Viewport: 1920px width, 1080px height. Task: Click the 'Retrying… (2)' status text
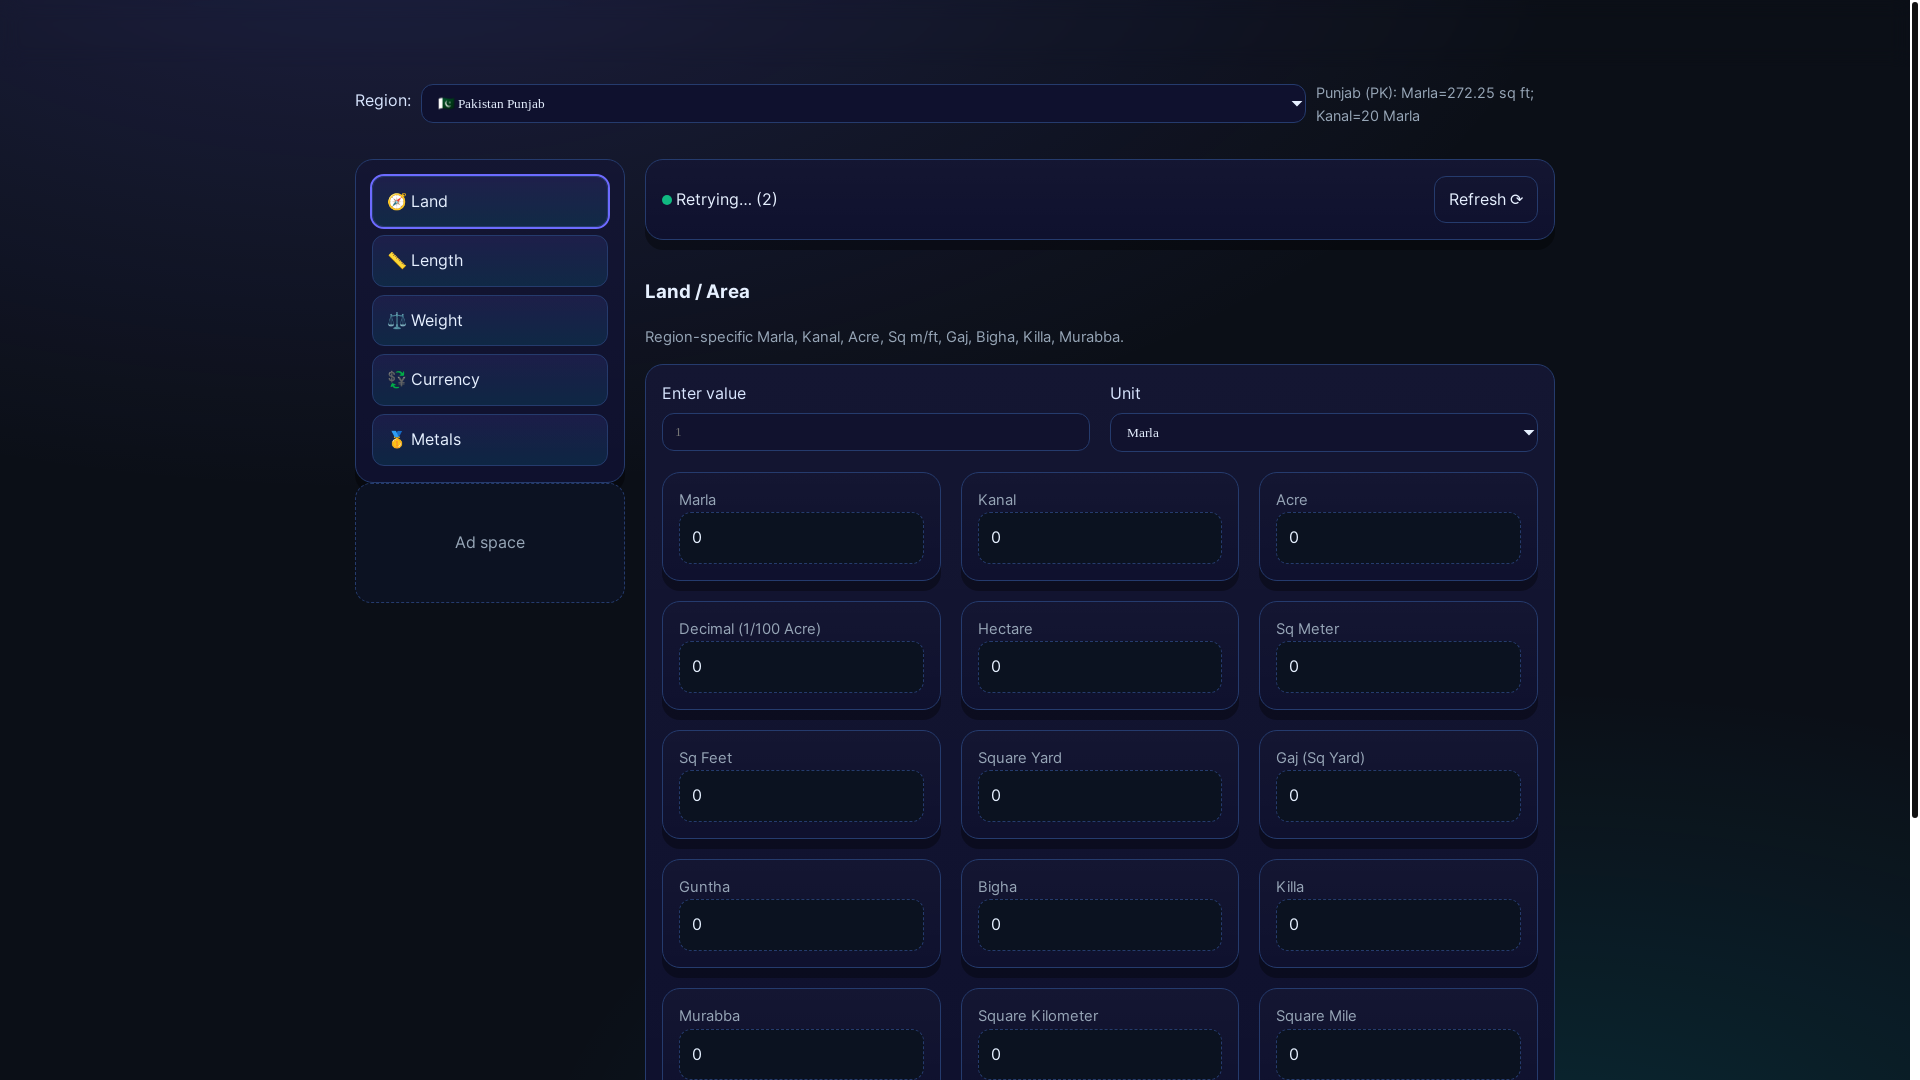click(x=726, y=200)
